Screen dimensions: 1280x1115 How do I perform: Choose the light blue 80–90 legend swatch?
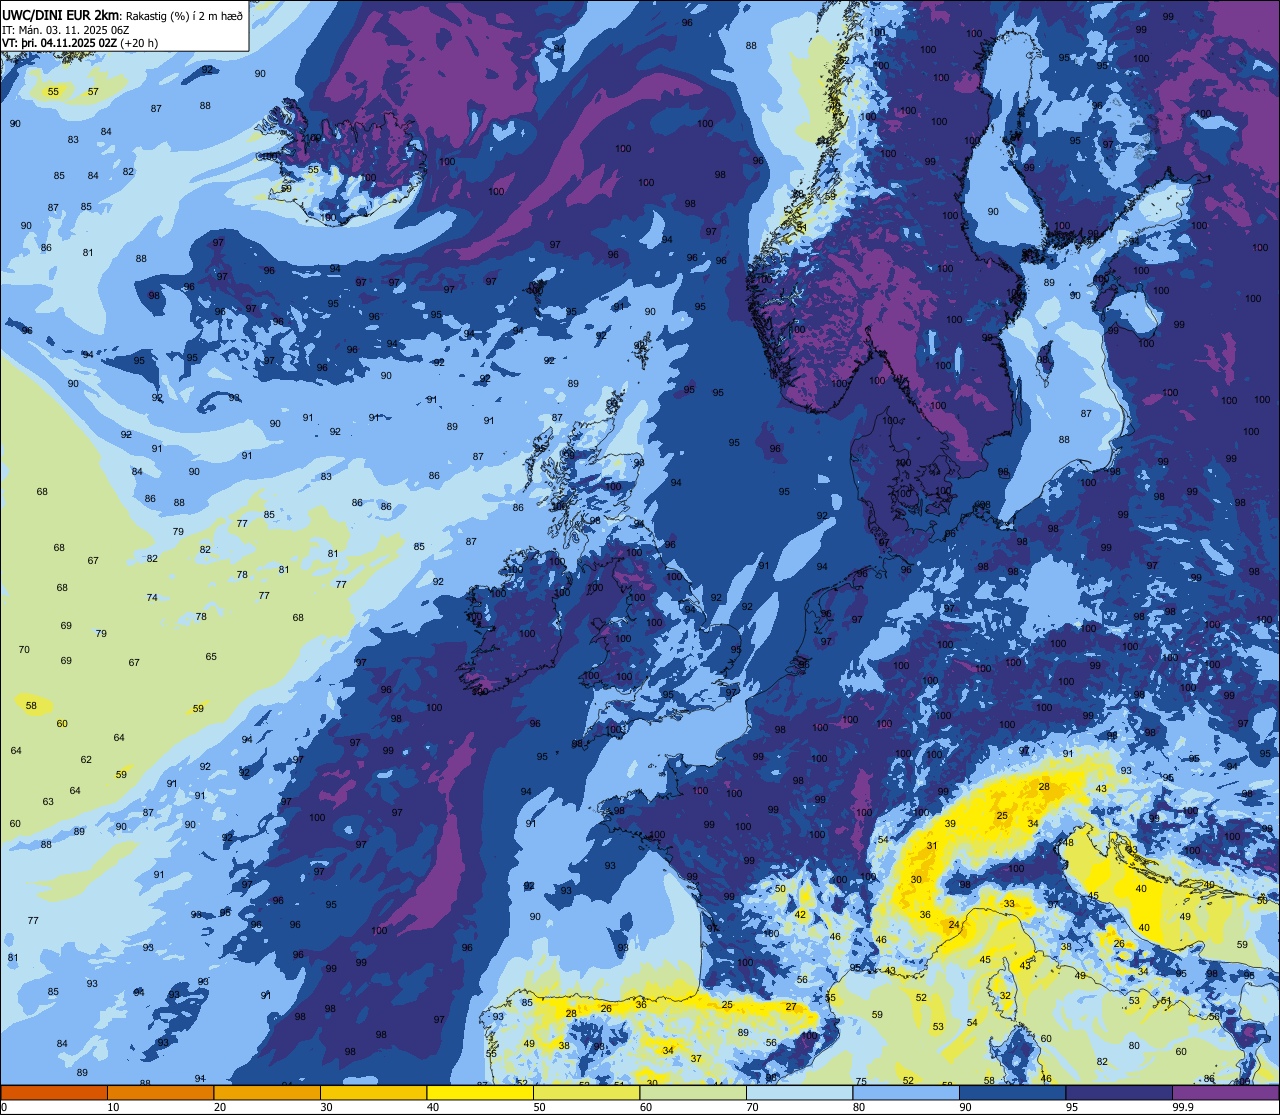click(x=906, y=1092)
